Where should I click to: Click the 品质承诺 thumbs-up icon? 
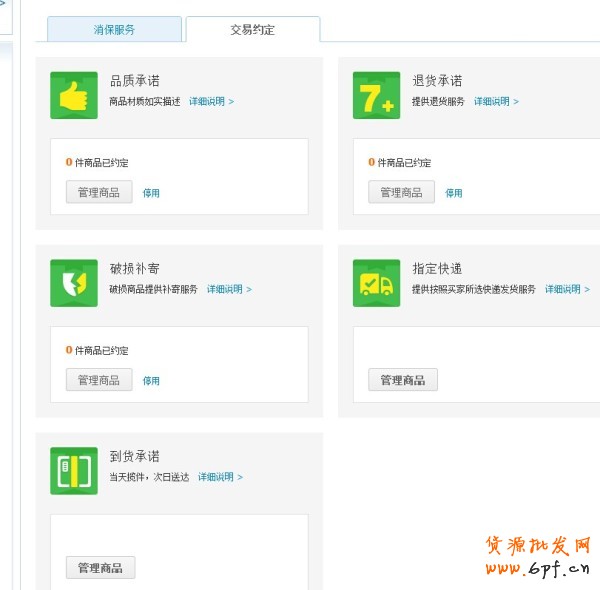click(x=74, y=96)
